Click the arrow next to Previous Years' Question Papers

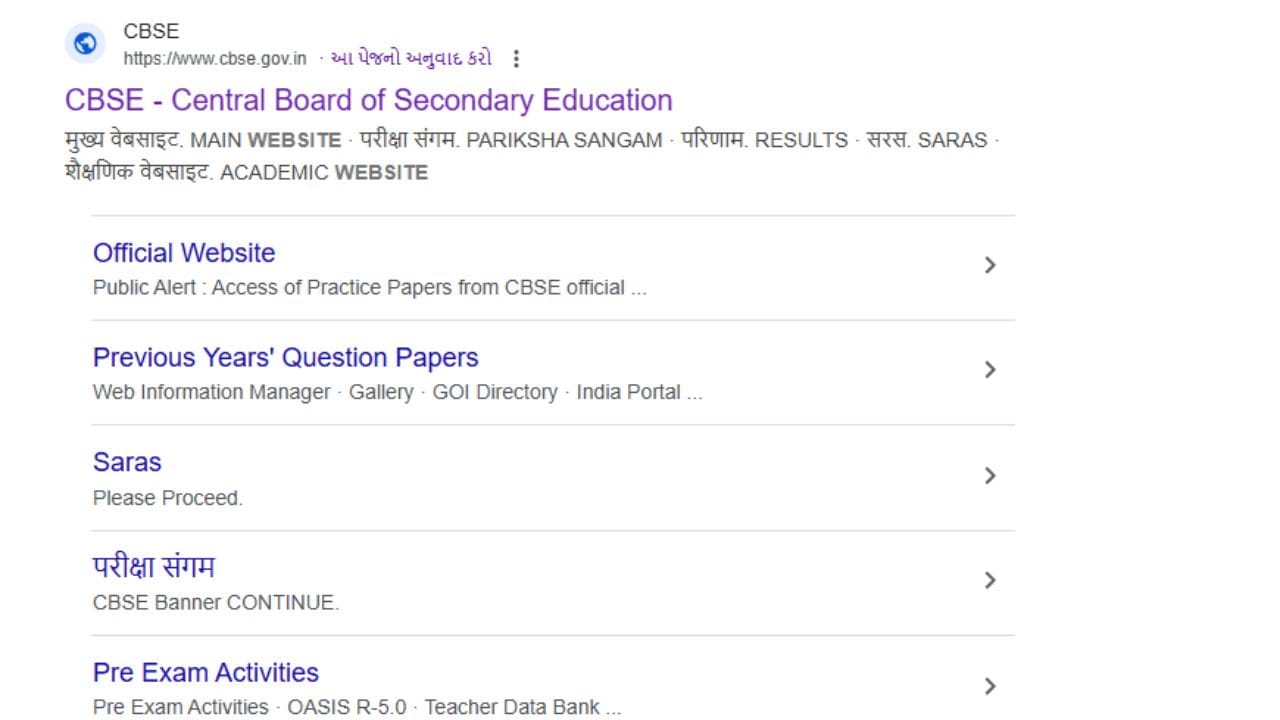990,370
